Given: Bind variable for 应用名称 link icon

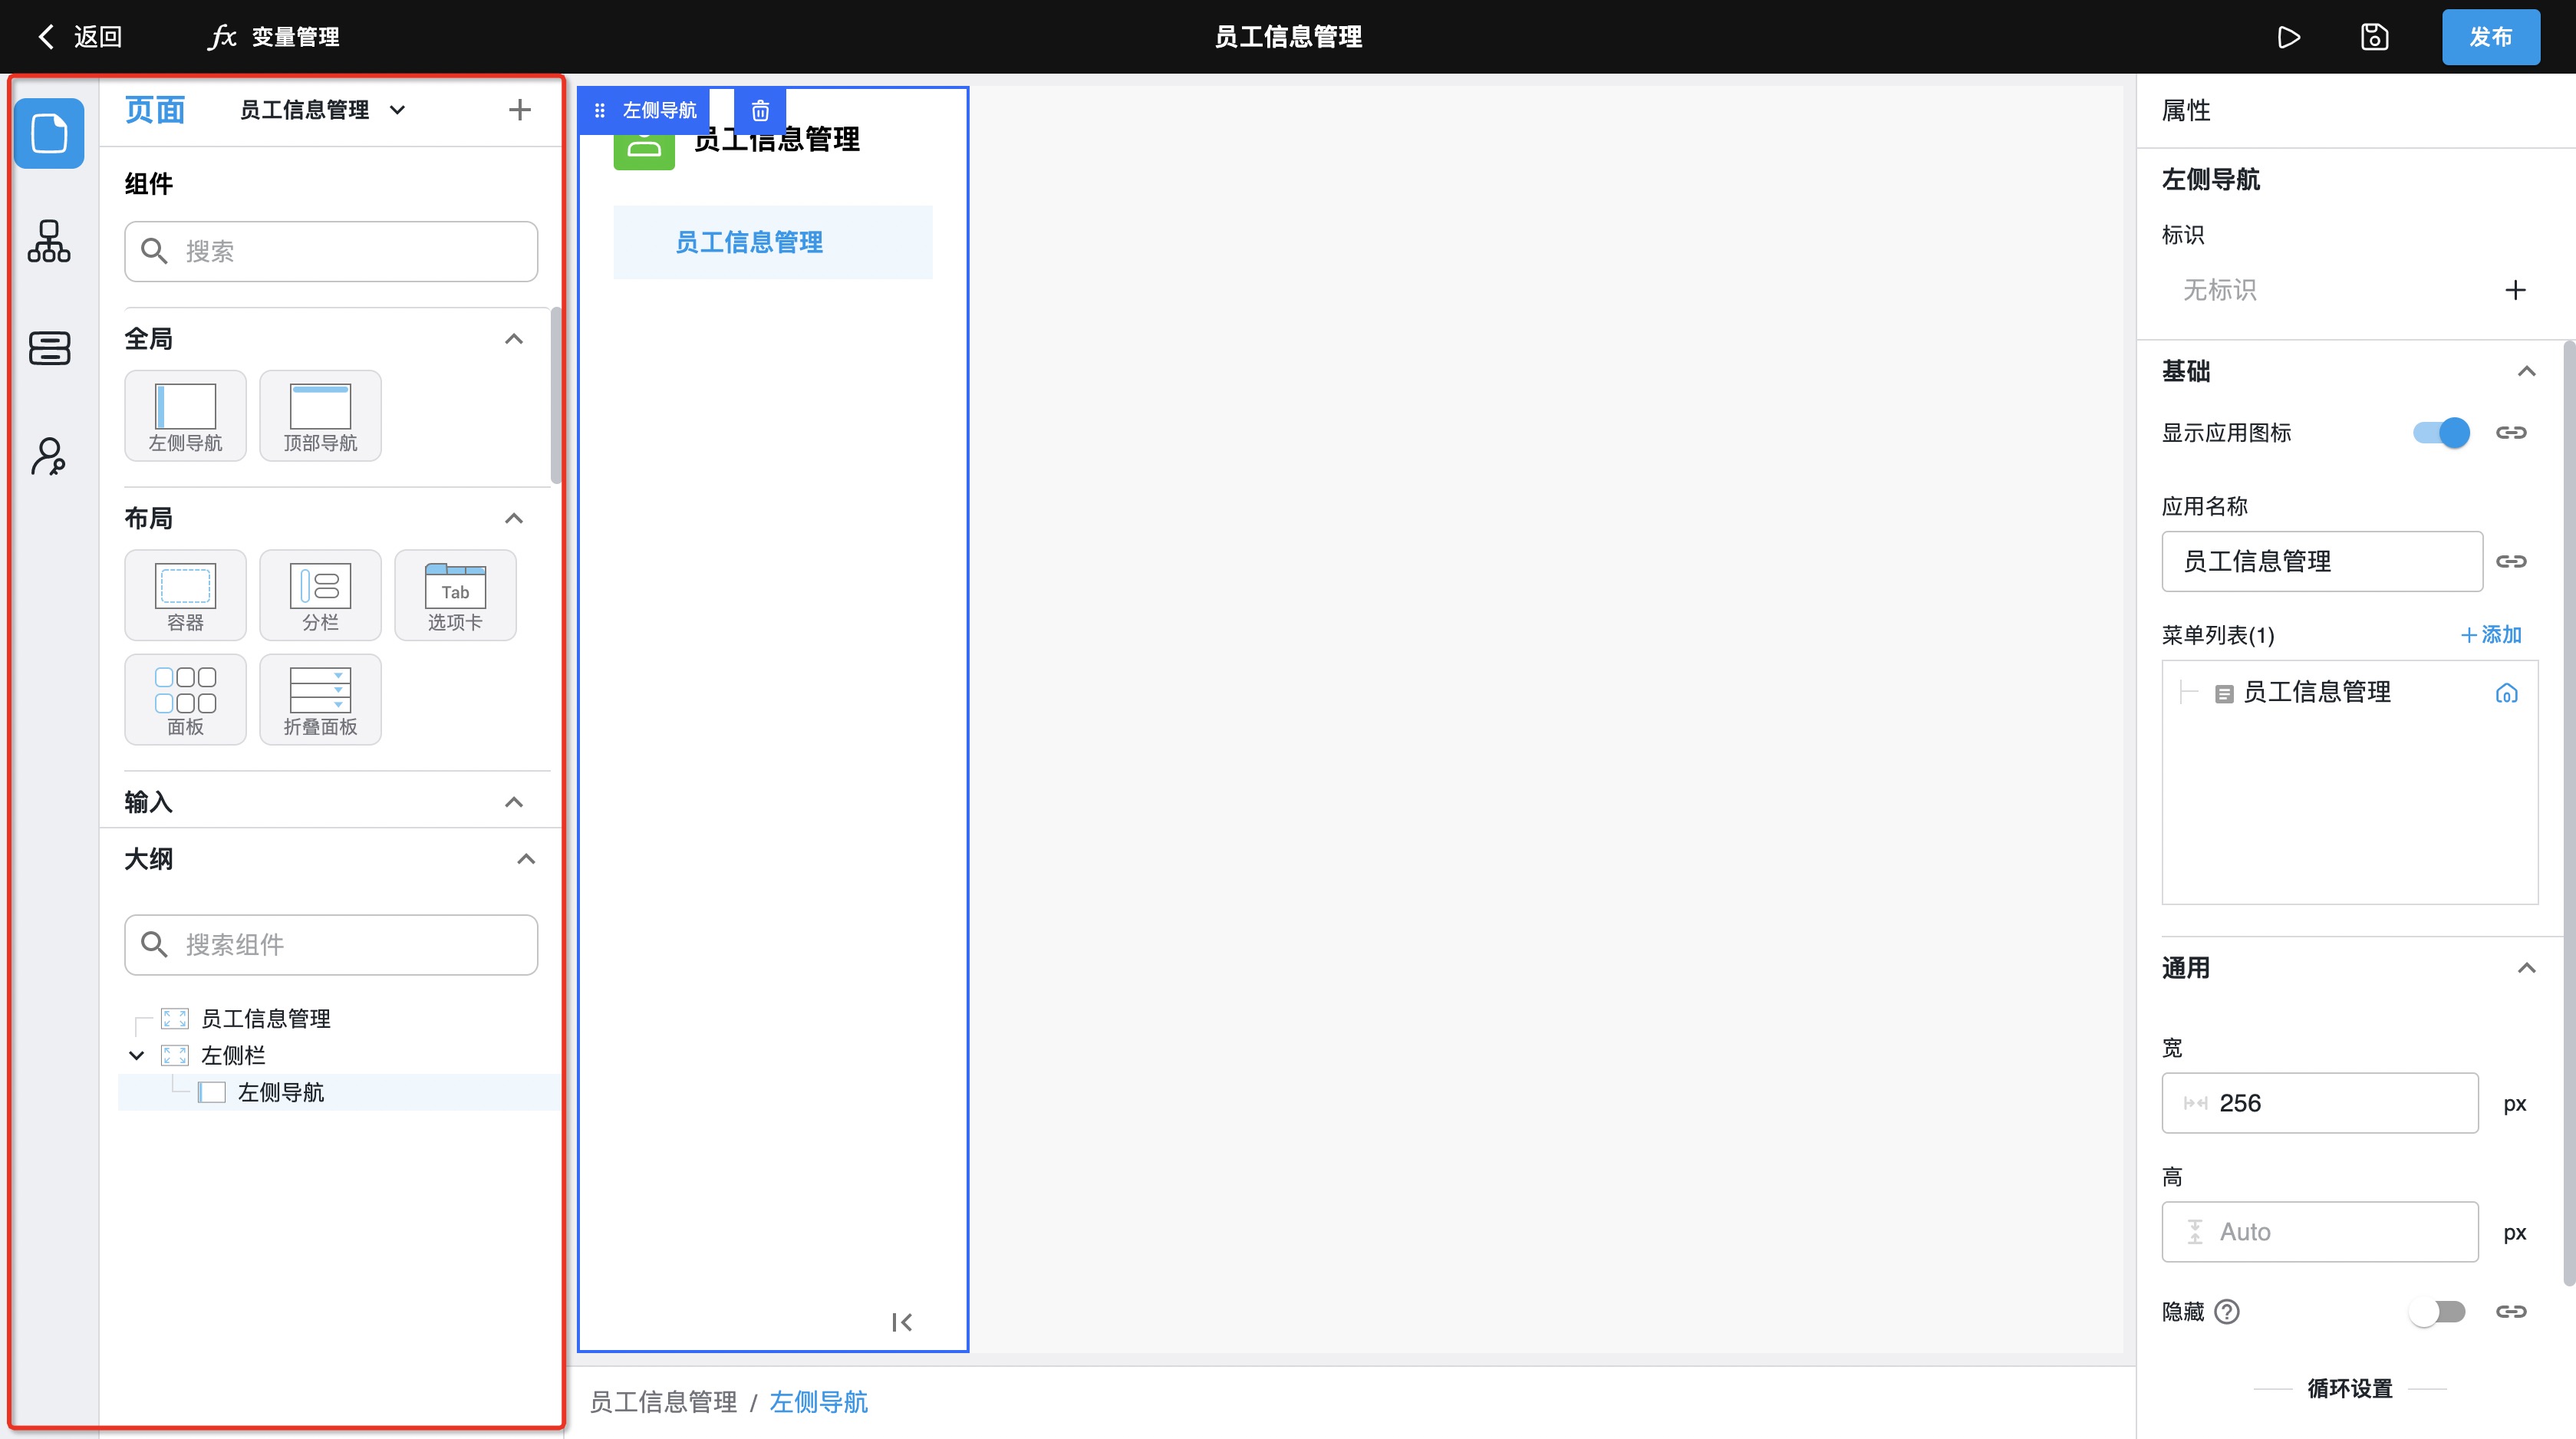Looking at the screenshot, I should point(2511,561).
